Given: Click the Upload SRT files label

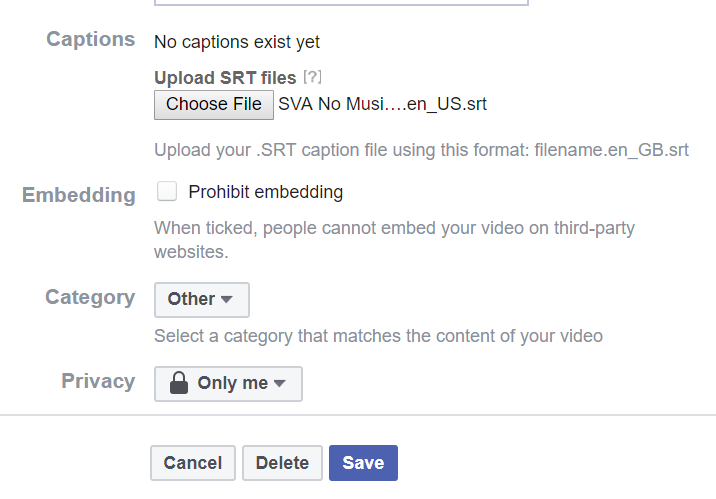Looking at the screenshot, I should point(225,78).
